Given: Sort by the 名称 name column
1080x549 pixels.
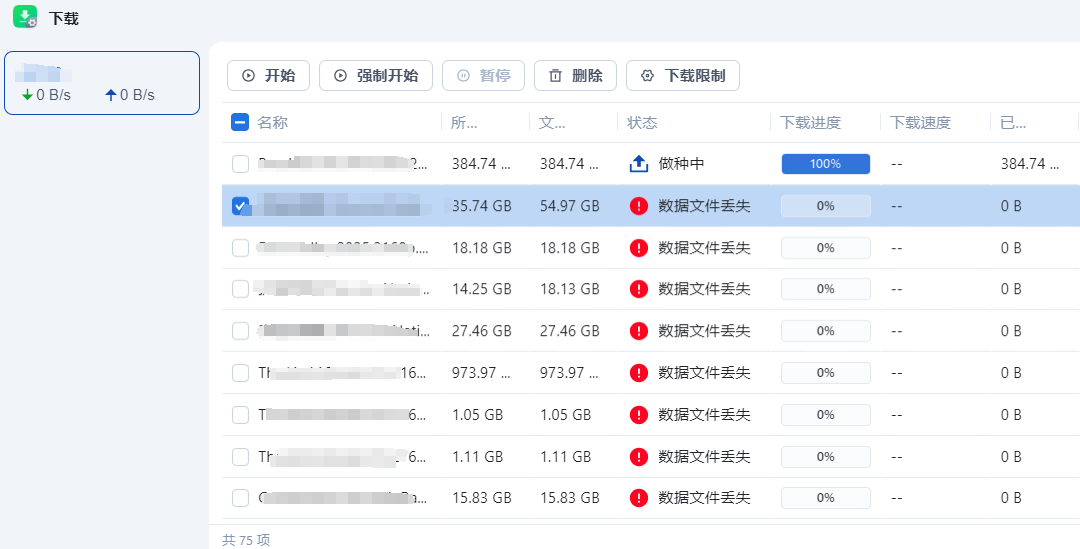Looking at the screenshot, I should tap(272, 123).
